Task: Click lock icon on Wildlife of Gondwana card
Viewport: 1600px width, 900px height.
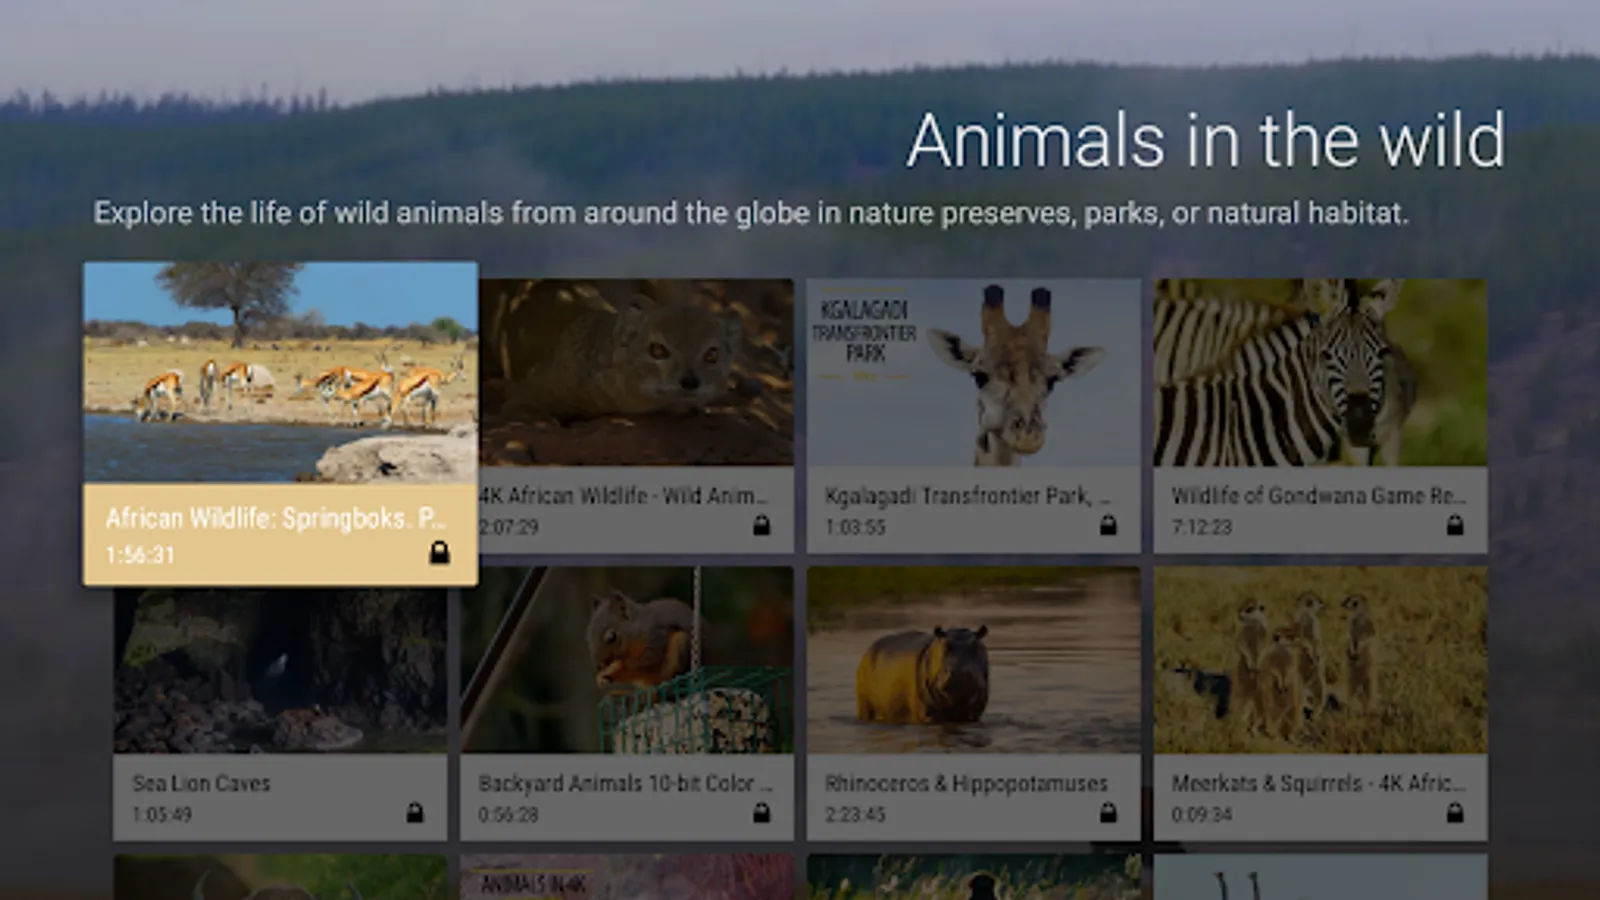Action: point(1455,525)
